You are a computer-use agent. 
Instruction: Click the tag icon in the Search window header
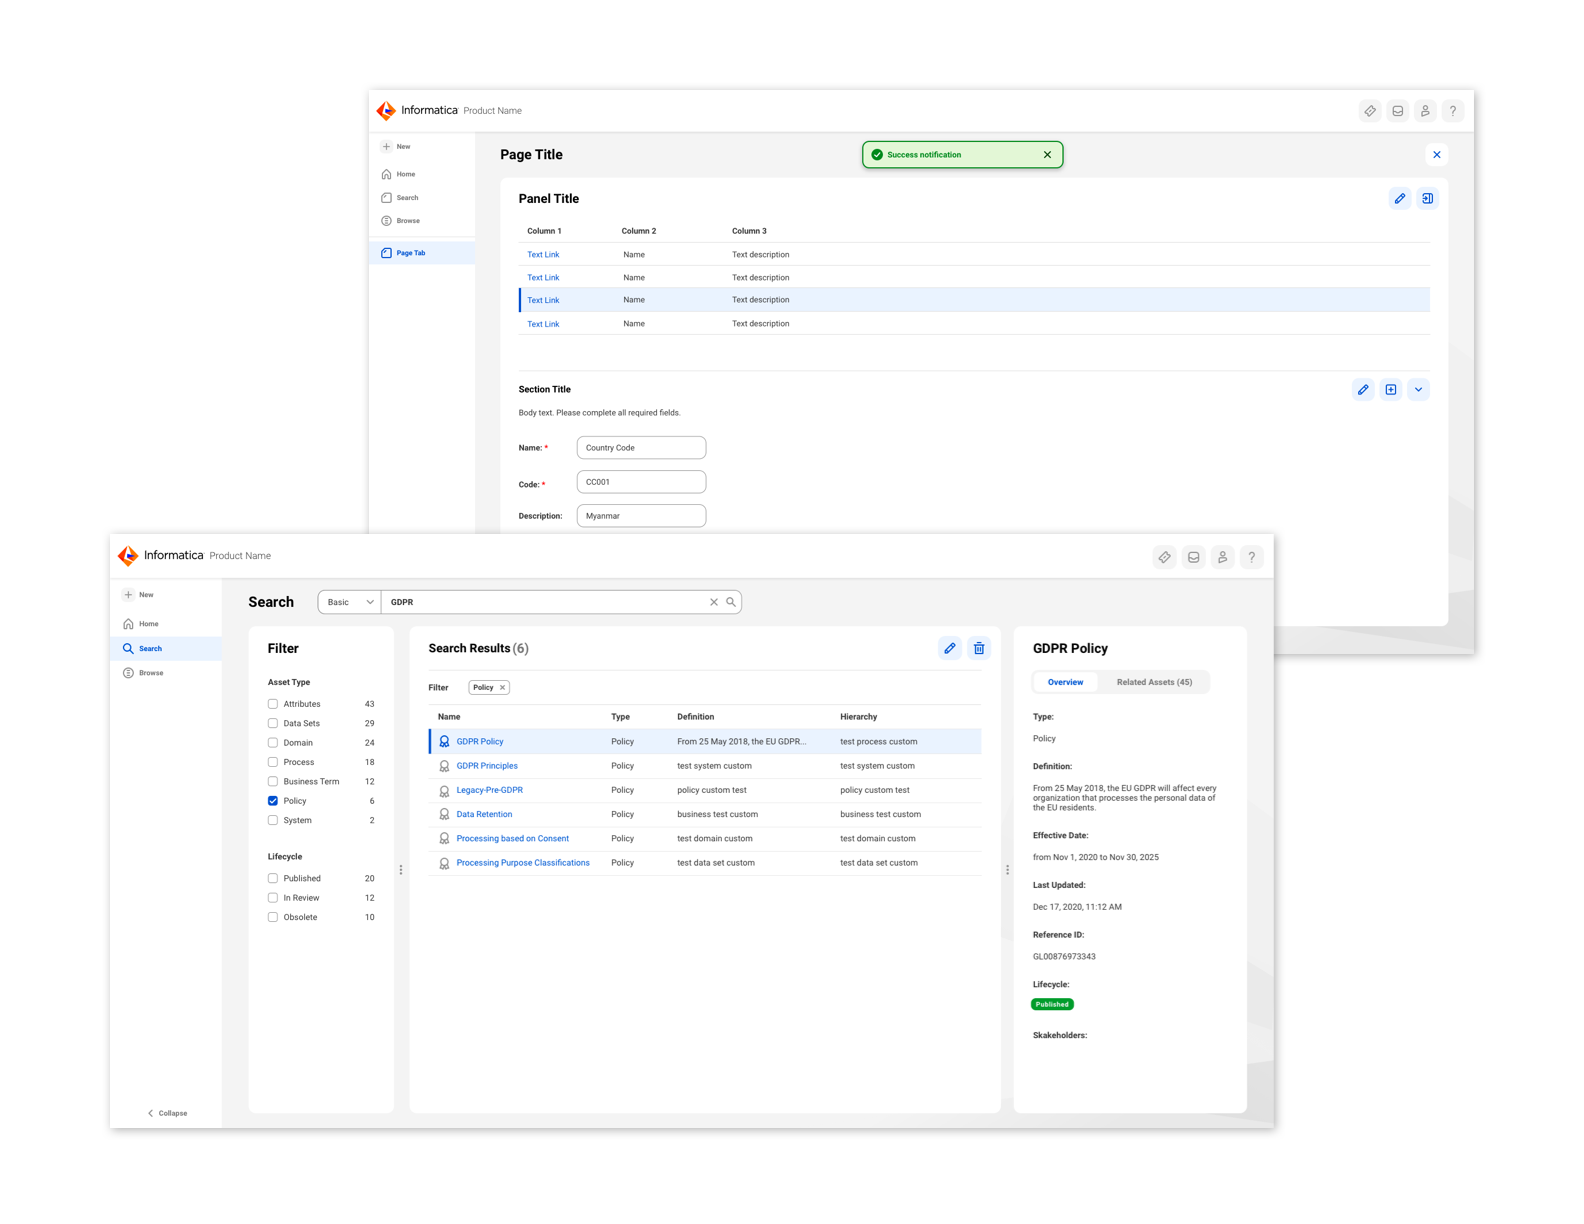pos(1164,557)
